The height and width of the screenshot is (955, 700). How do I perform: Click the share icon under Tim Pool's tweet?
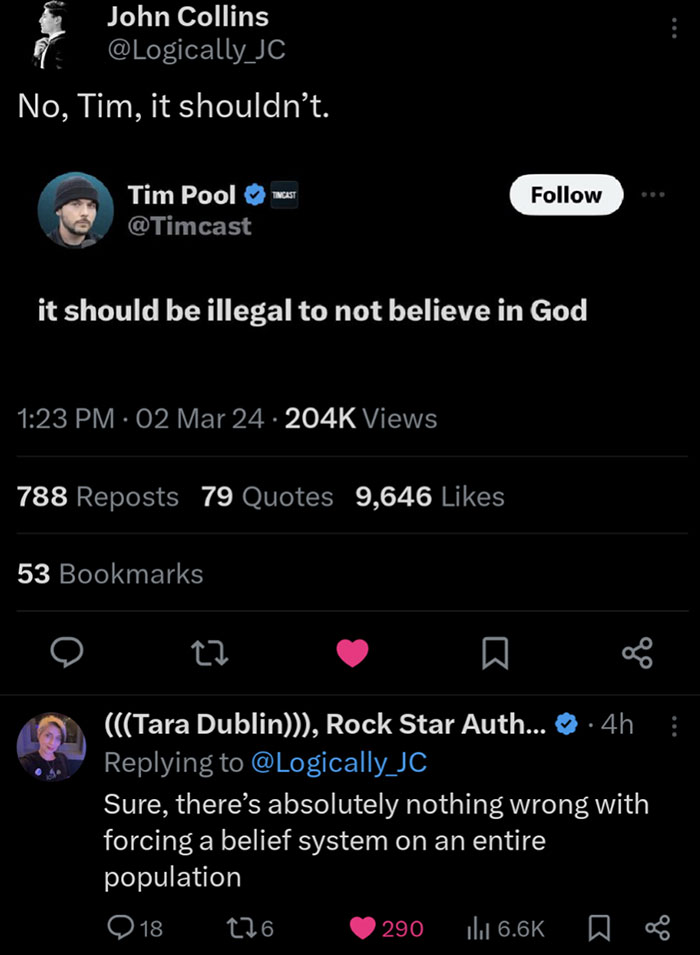[637, 653]
